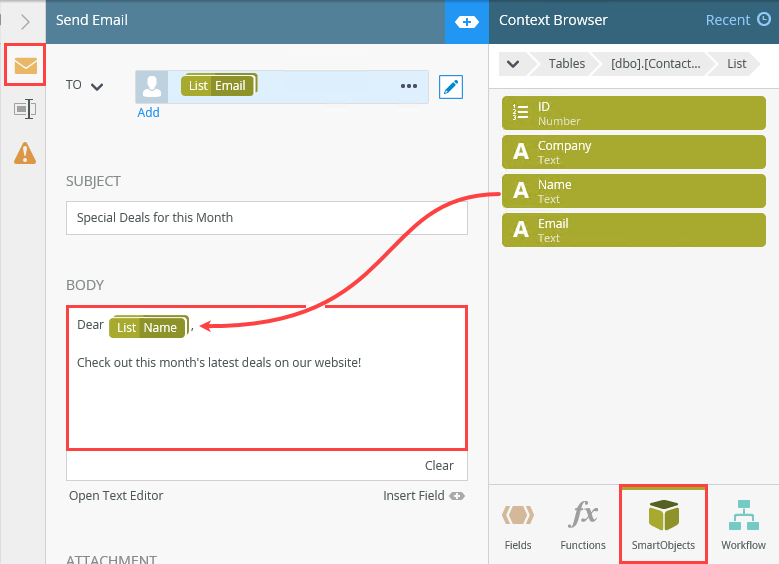Select the List Name token in body

coord(149,327)
